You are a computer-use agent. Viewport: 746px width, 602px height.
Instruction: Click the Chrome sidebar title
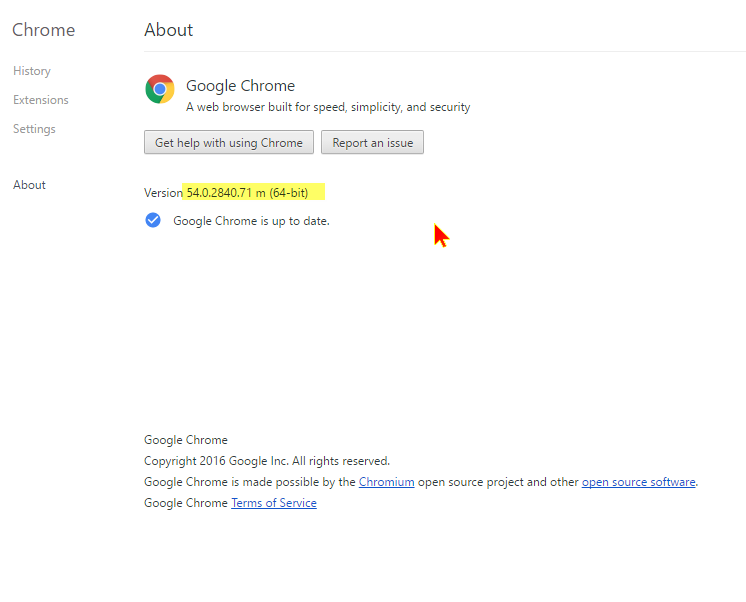44,30
